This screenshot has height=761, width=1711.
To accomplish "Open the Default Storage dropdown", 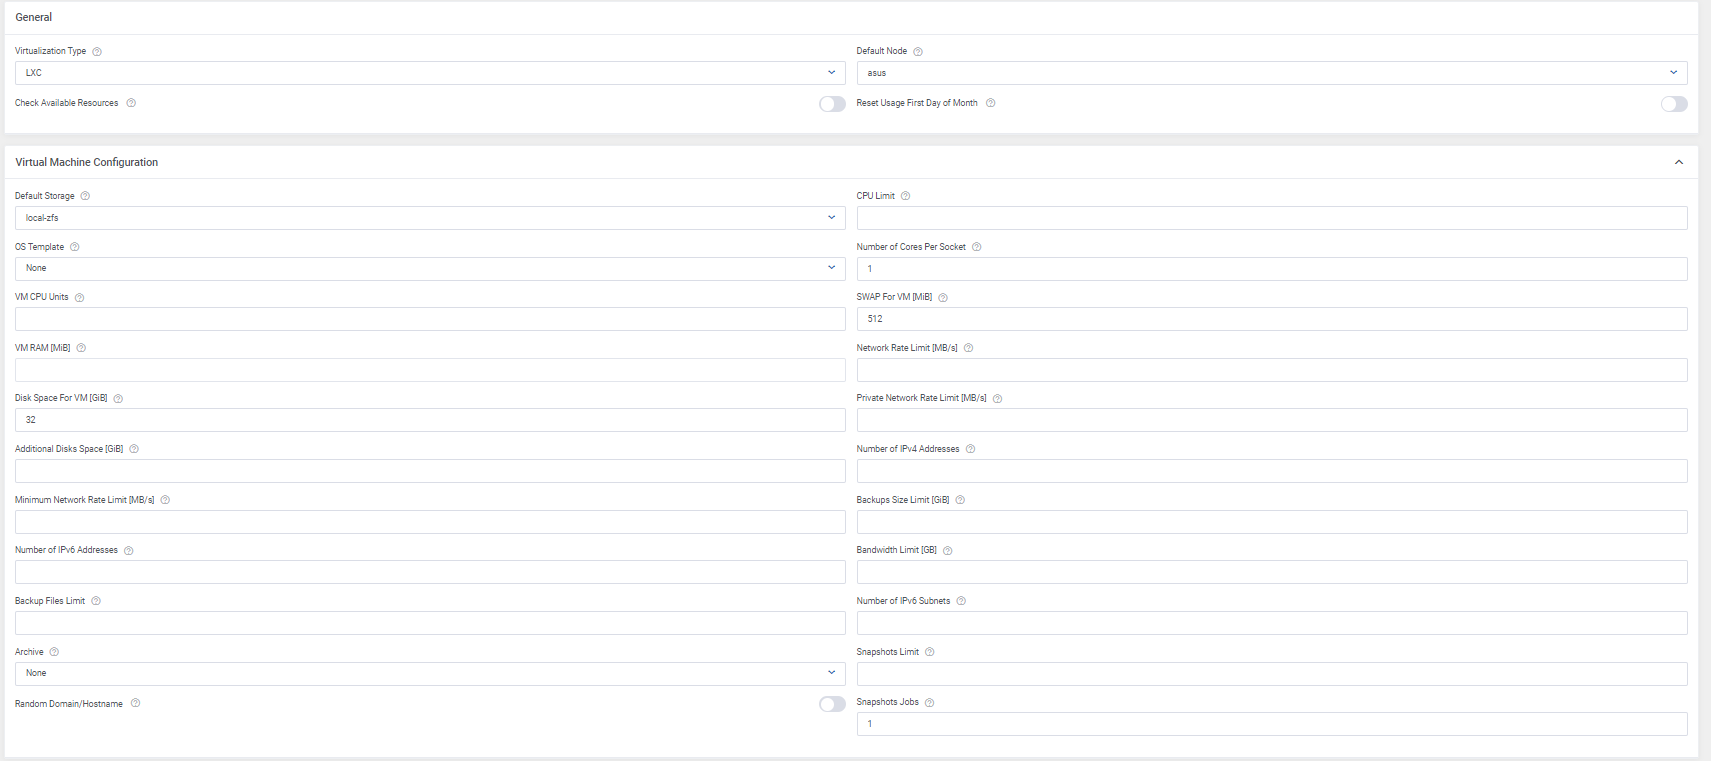I will pyautogui.click(x=430, y=218).
